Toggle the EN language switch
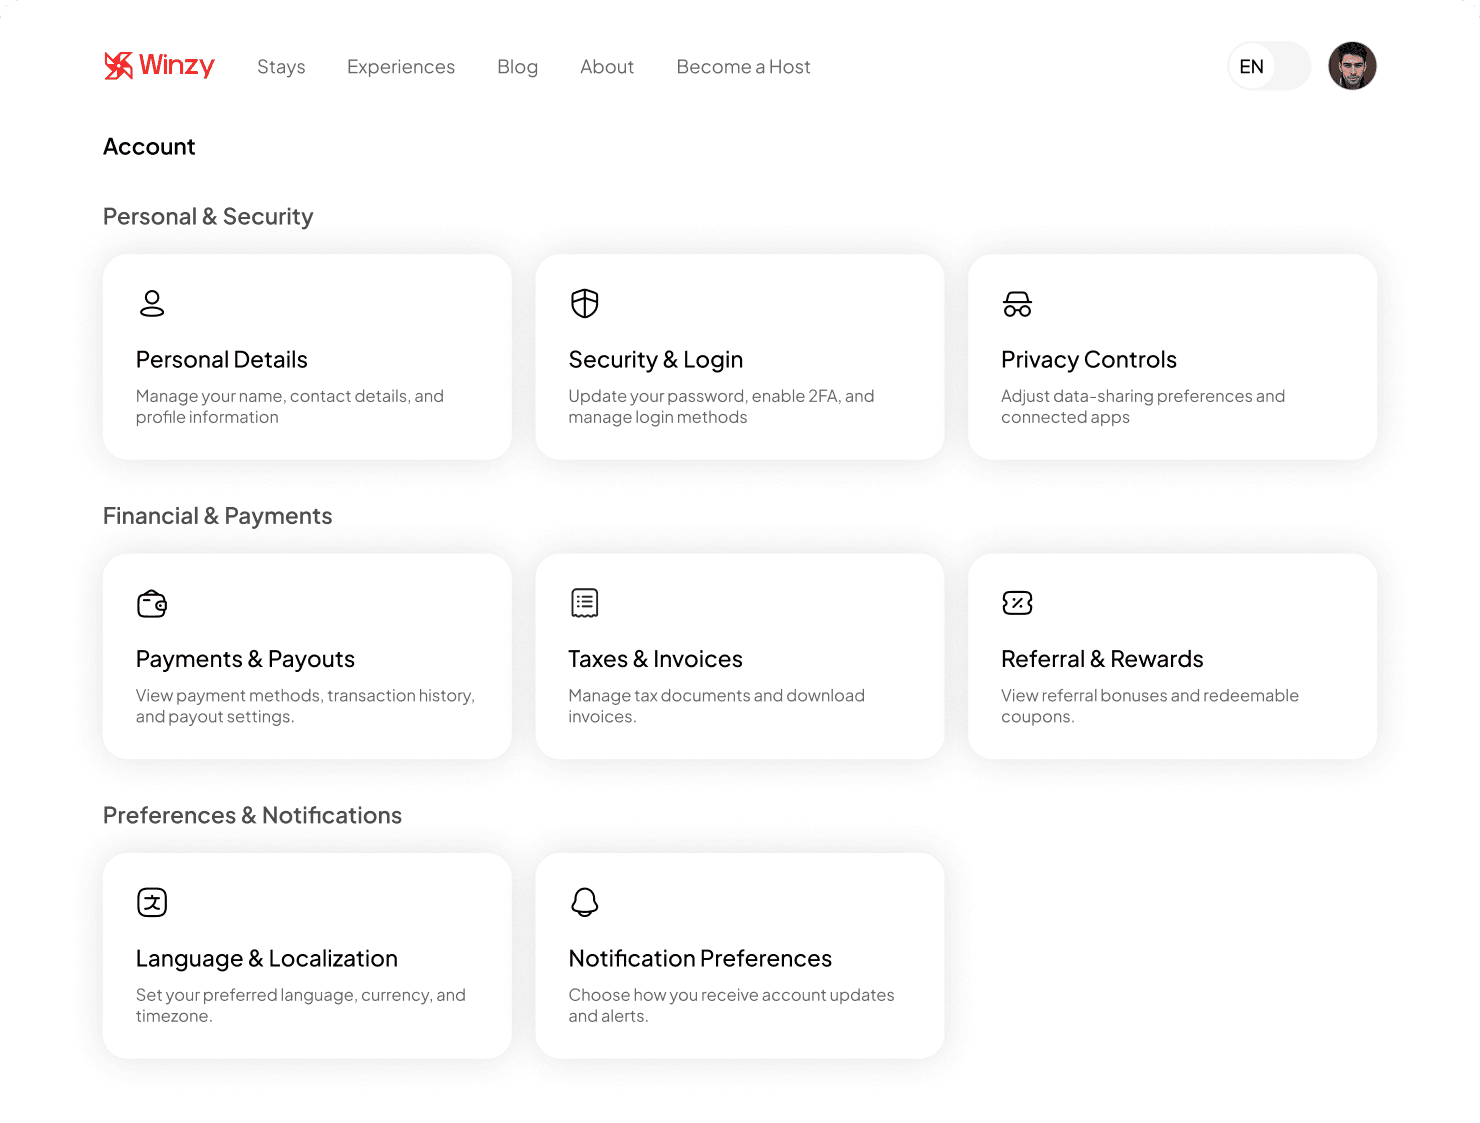This screenshot has height=1123, width=1480. coord(1269,66)
